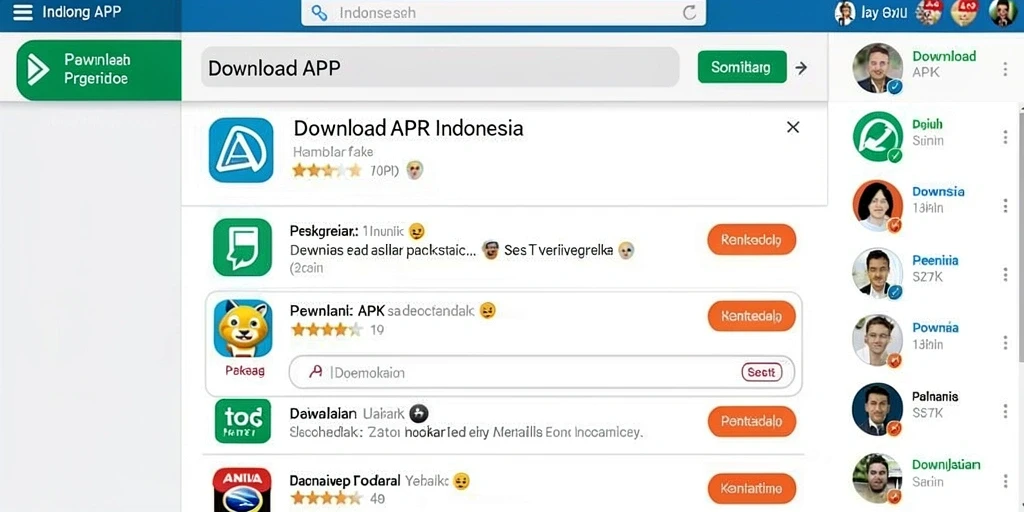Select the Dawalalan Uaiark title text

[347, 413]
